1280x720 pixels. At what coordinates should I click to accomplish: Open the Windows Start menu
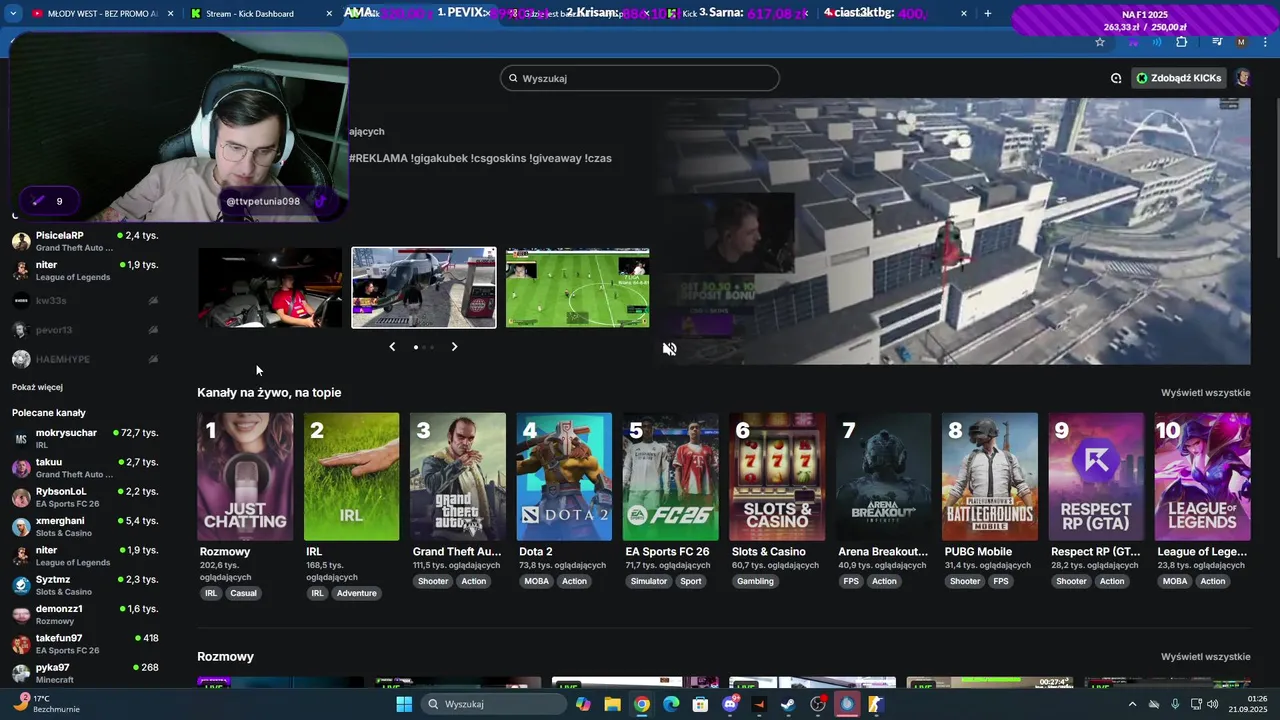tap(404, 704)
